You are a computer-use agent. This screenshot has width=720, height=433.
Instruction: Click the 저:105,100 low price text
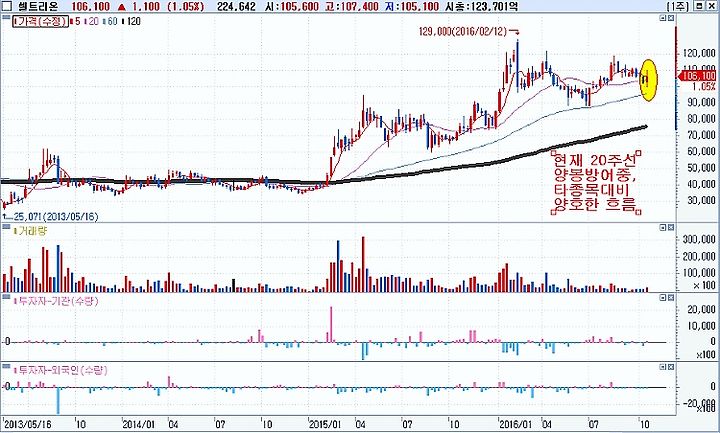click(x=412, y=6)
